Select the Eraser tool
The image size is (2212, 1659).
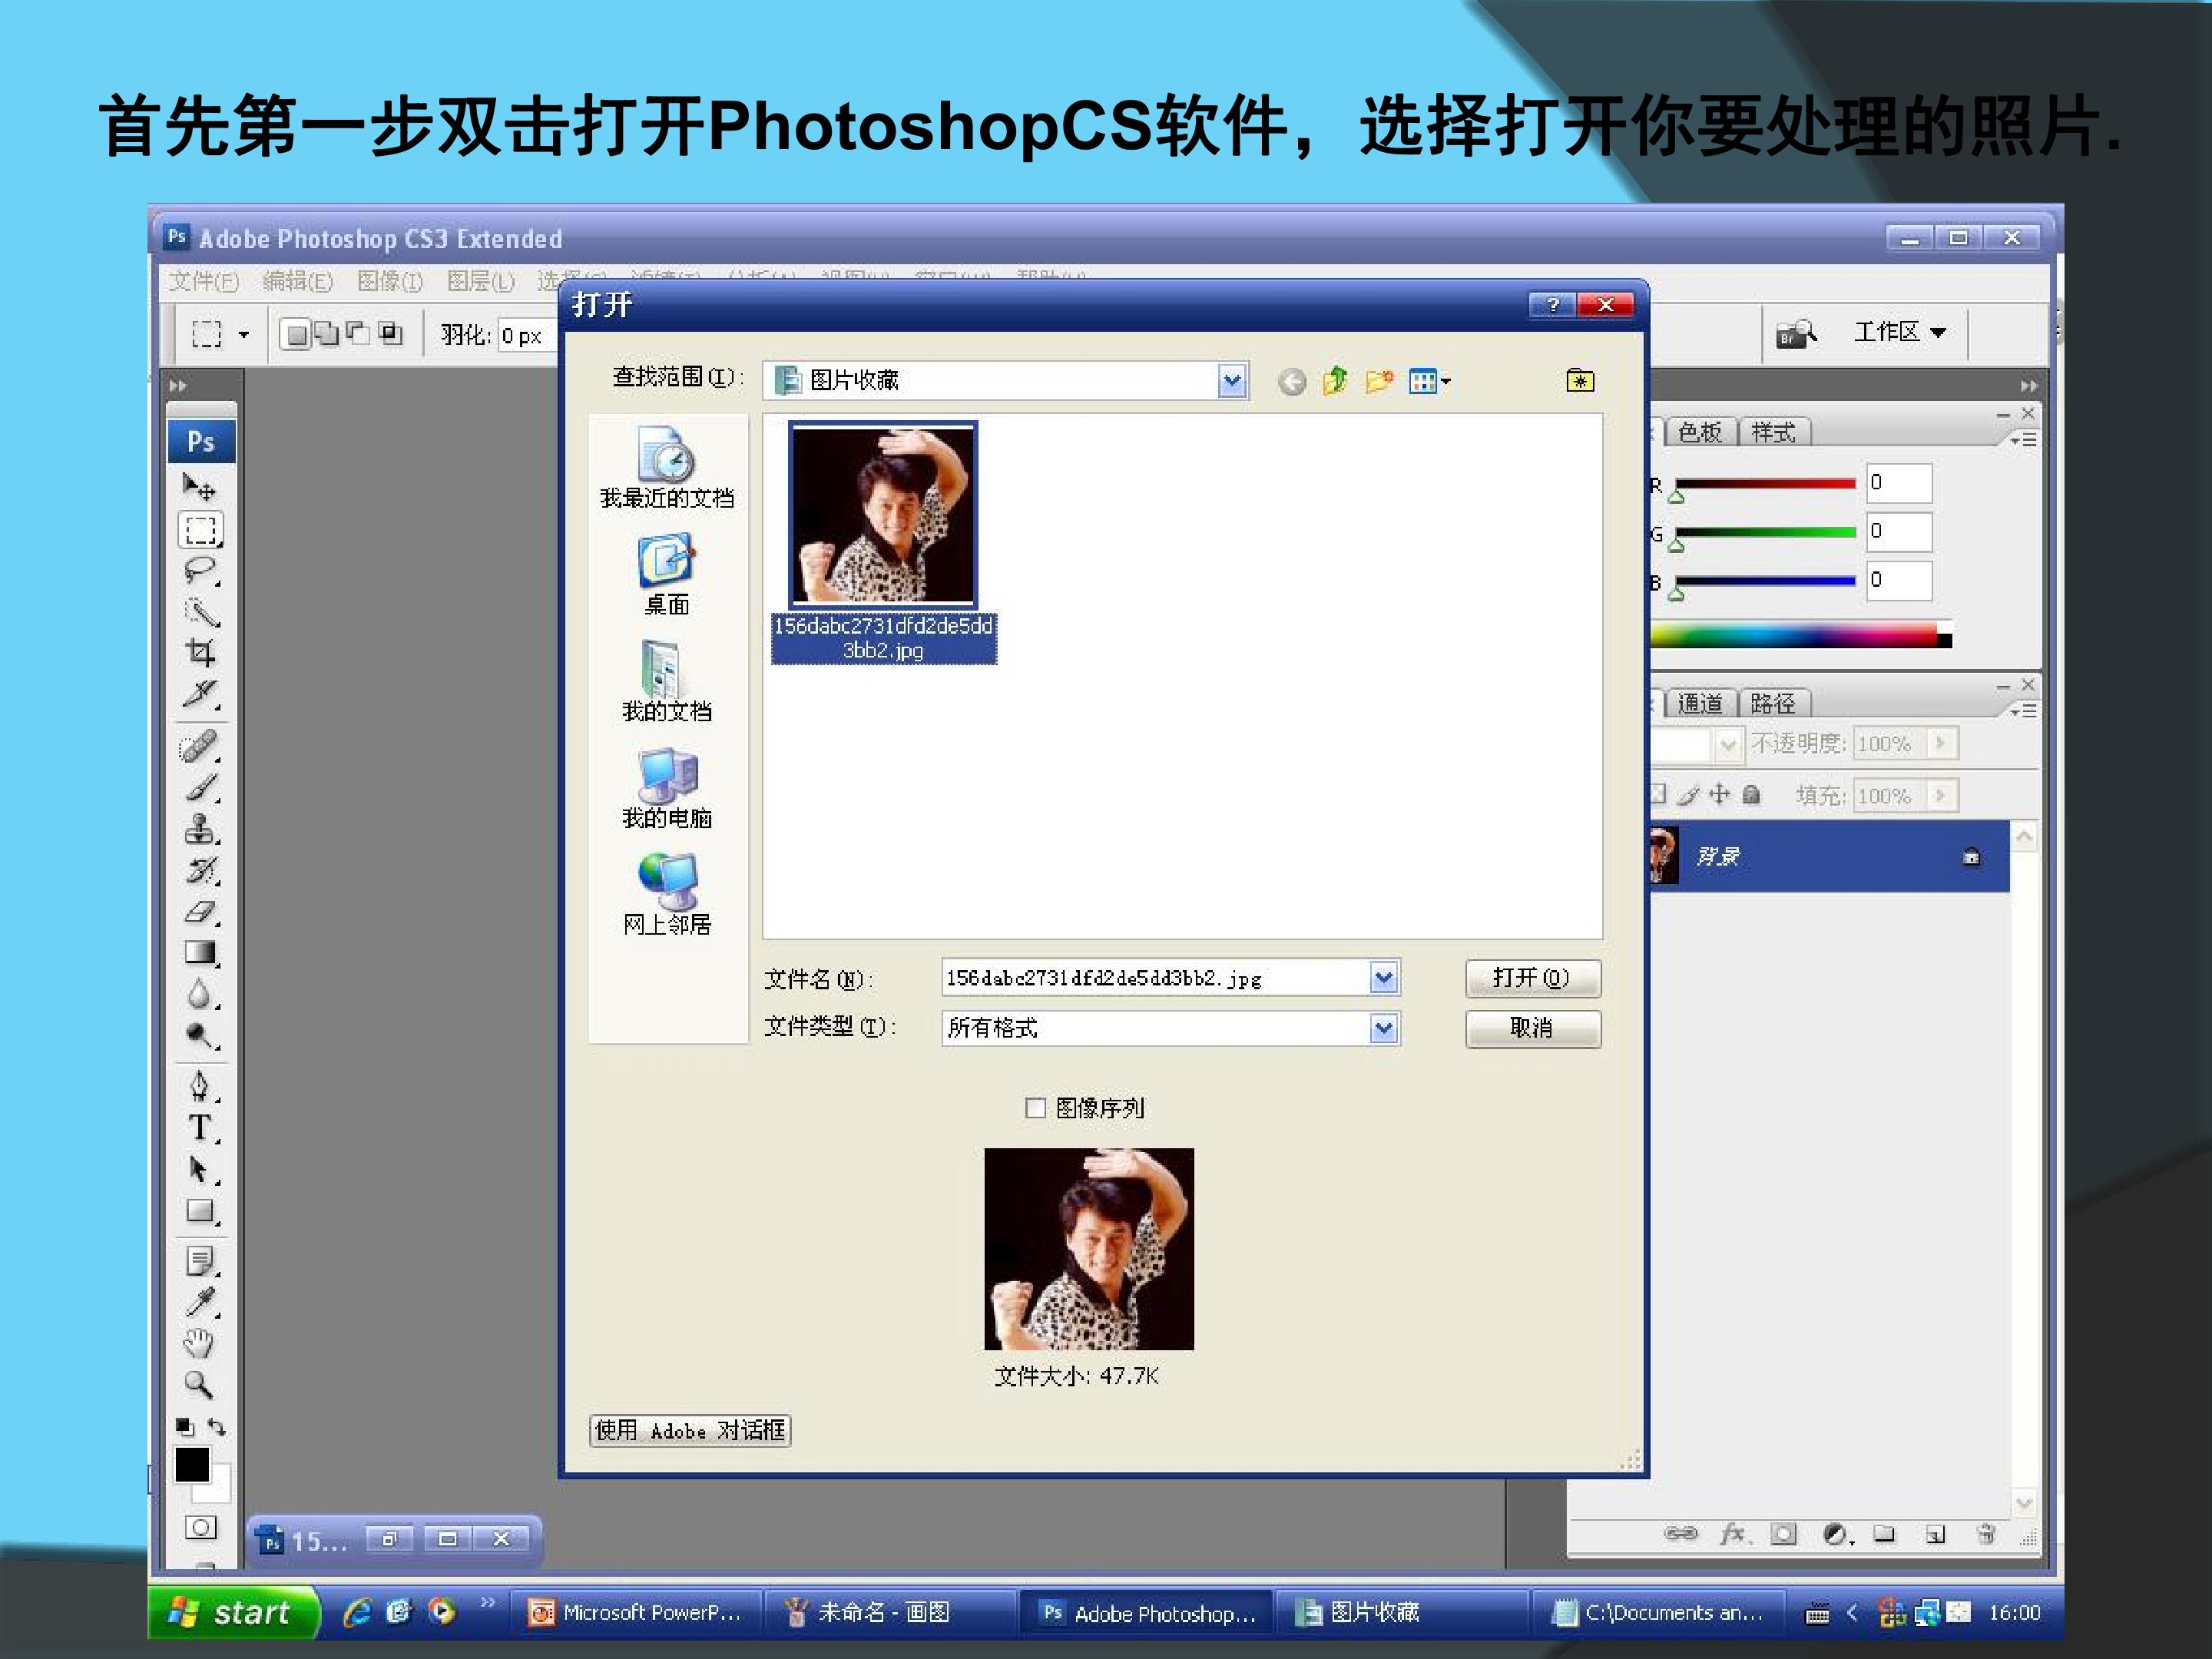[x=200, y=912]
